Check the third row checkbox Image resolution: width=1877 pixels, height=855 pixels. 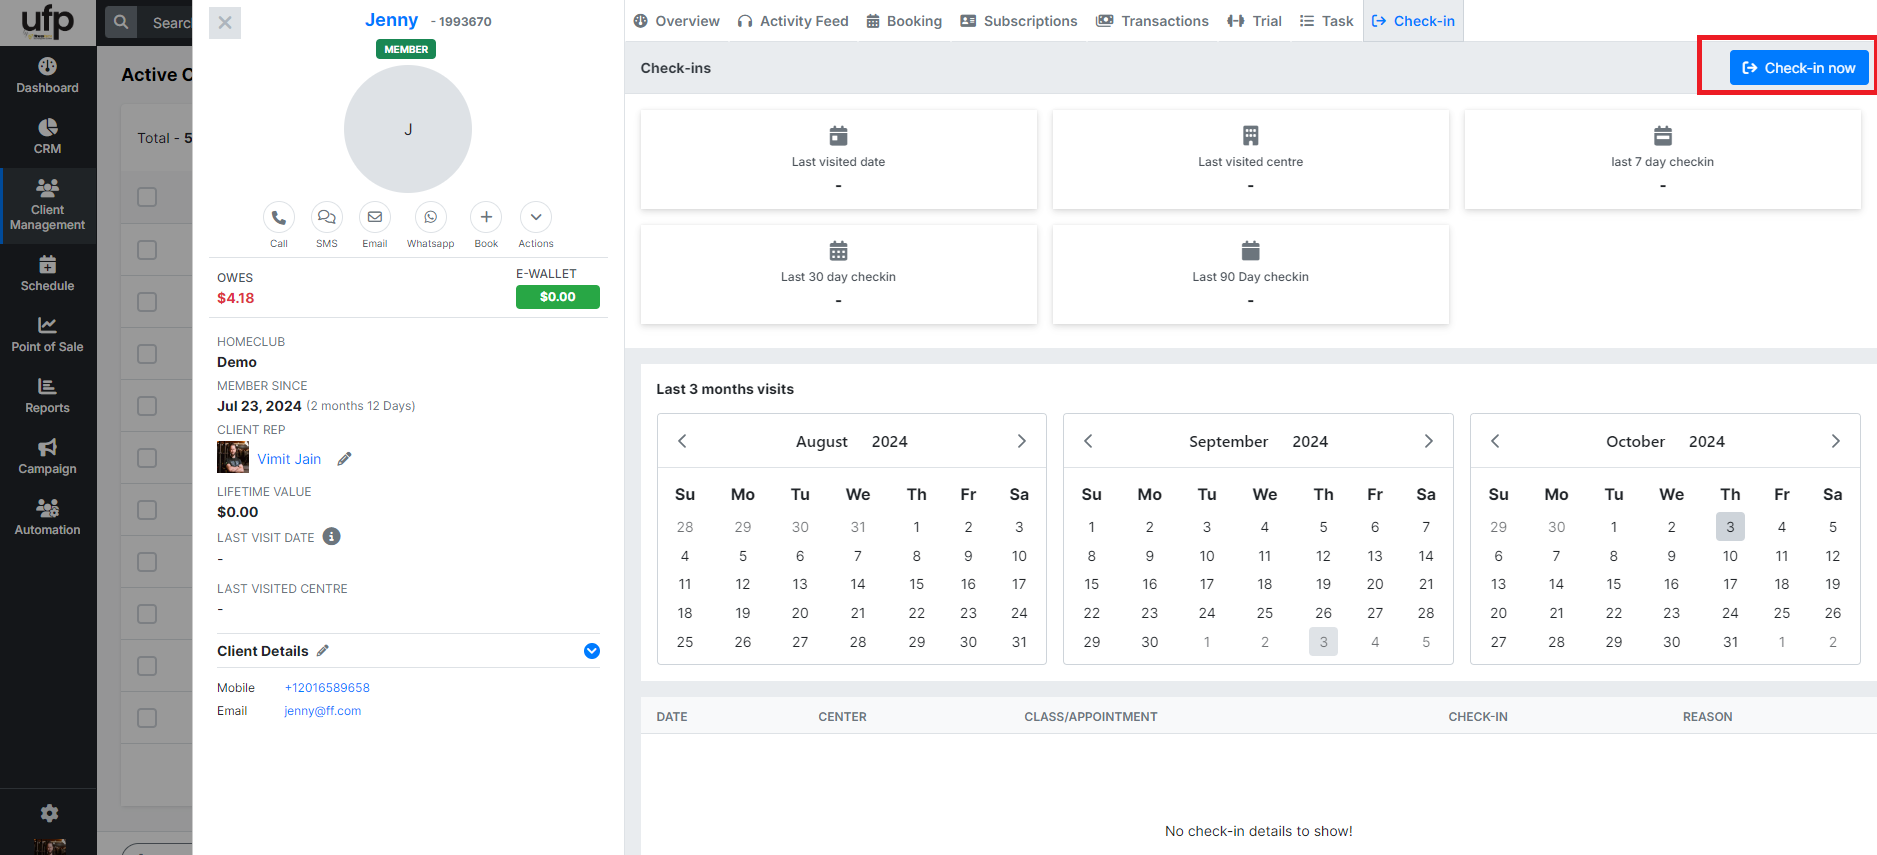tap(147, 302)
